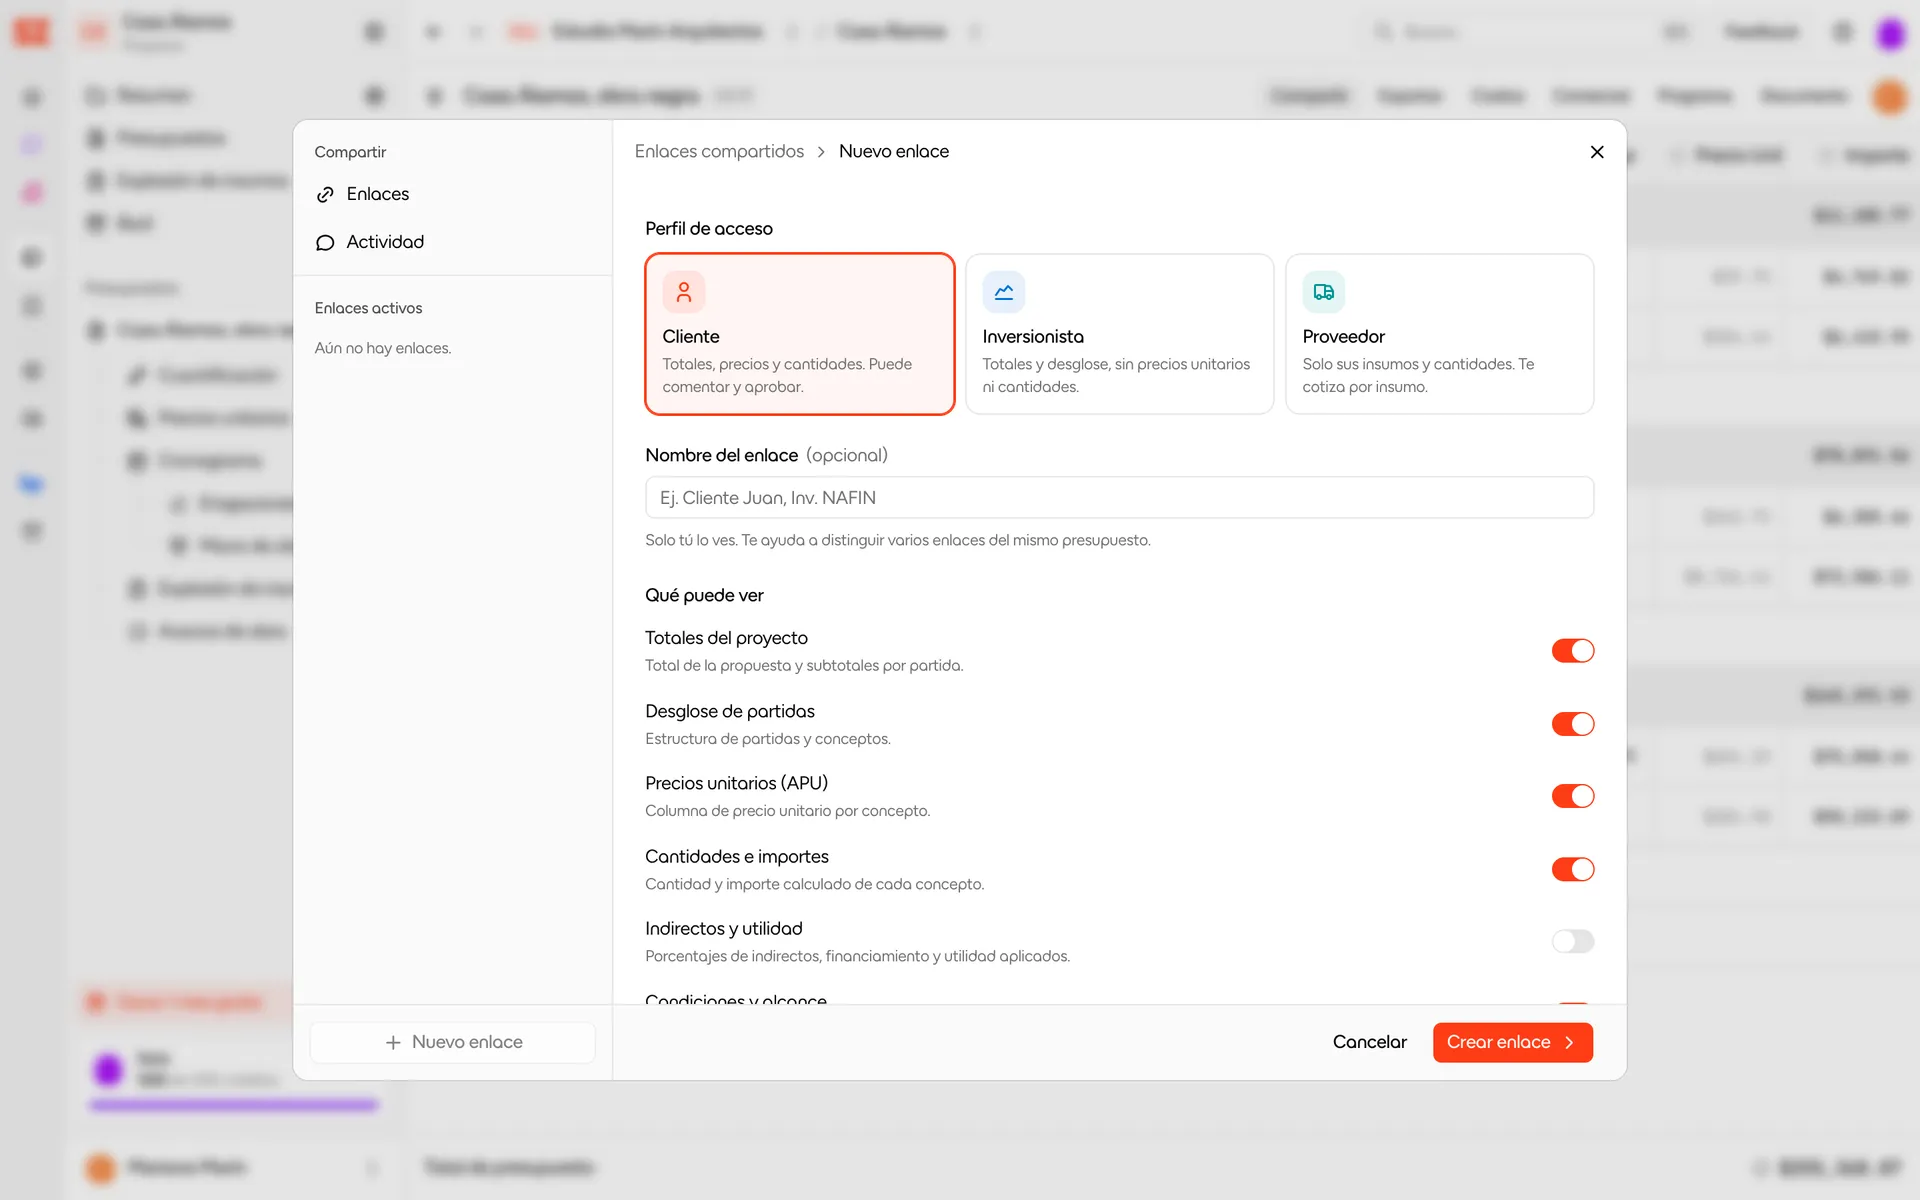Click the Proveedor truck icon
The width and height of the screenshot is (1920, 1200).
click(1324, 292)
